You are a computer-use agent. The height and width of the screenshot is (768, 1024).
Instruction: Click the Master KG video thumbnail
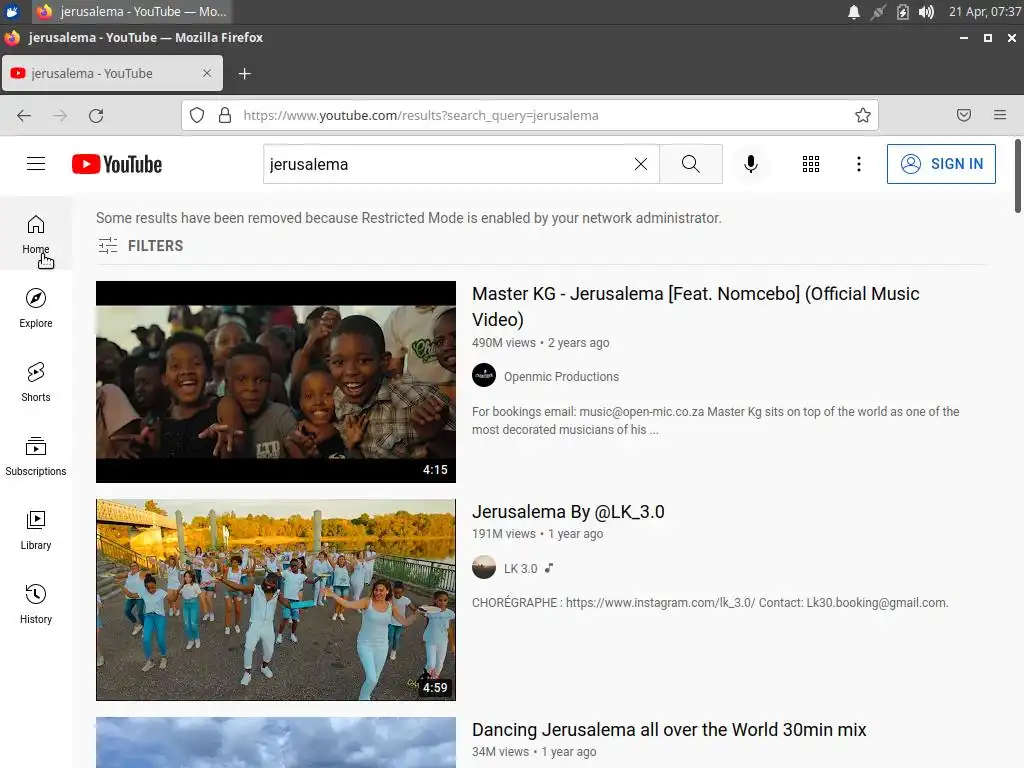pyautogui.click(x=276, y=382)
